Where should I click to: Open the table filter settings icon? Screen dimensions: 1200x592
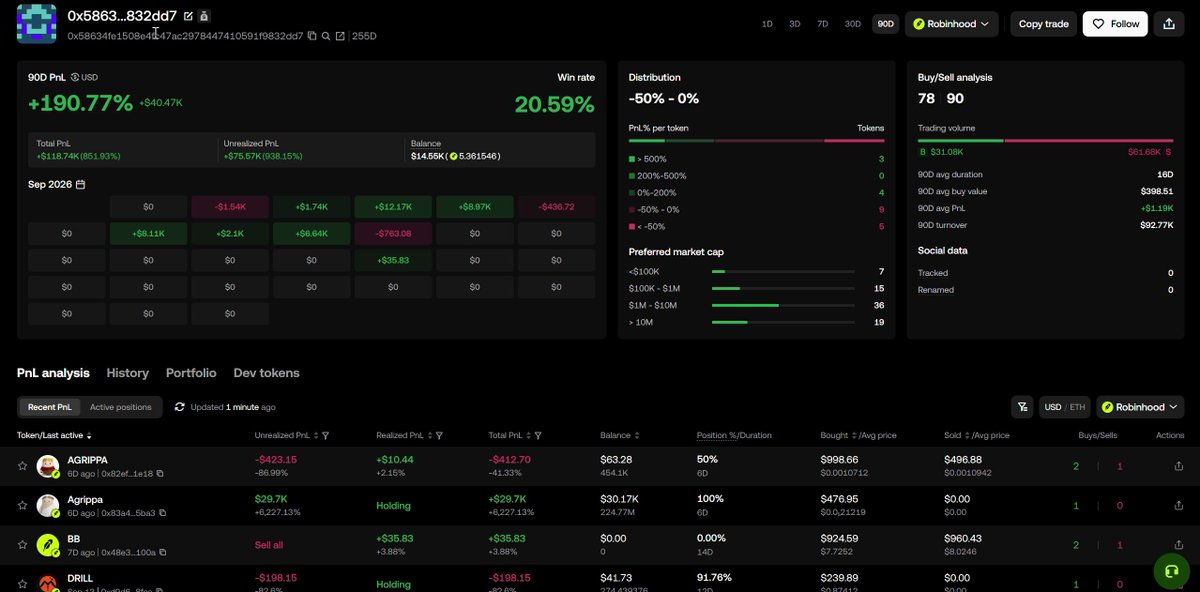1022,407
